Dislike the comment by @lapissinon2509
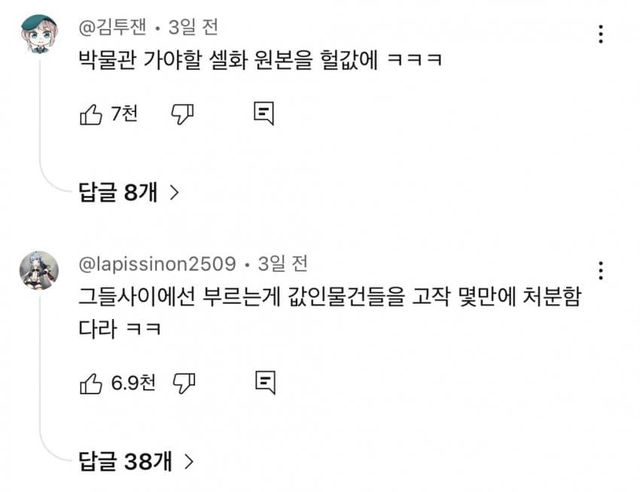This screenshot has width=640, height=492. tap(183, 382)
